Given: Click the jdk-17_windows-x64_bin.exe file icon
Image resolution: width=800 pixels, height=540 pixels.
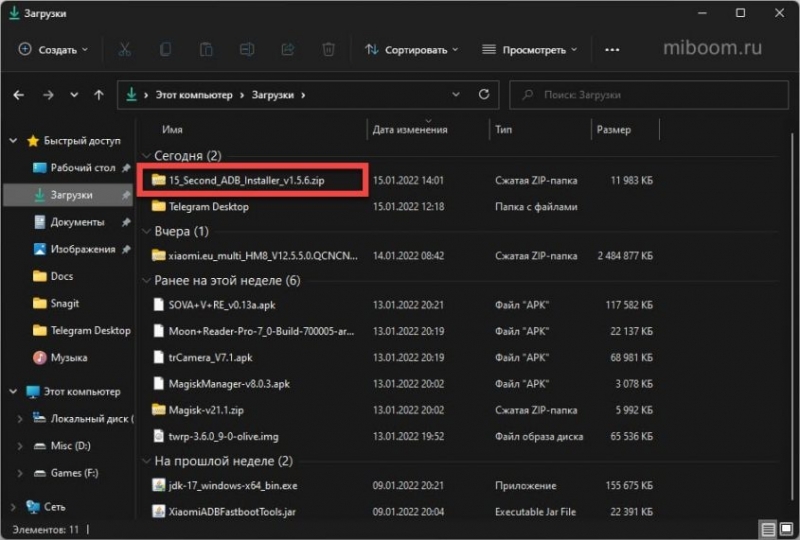Looking at the screenshot, I should point(159,485).
